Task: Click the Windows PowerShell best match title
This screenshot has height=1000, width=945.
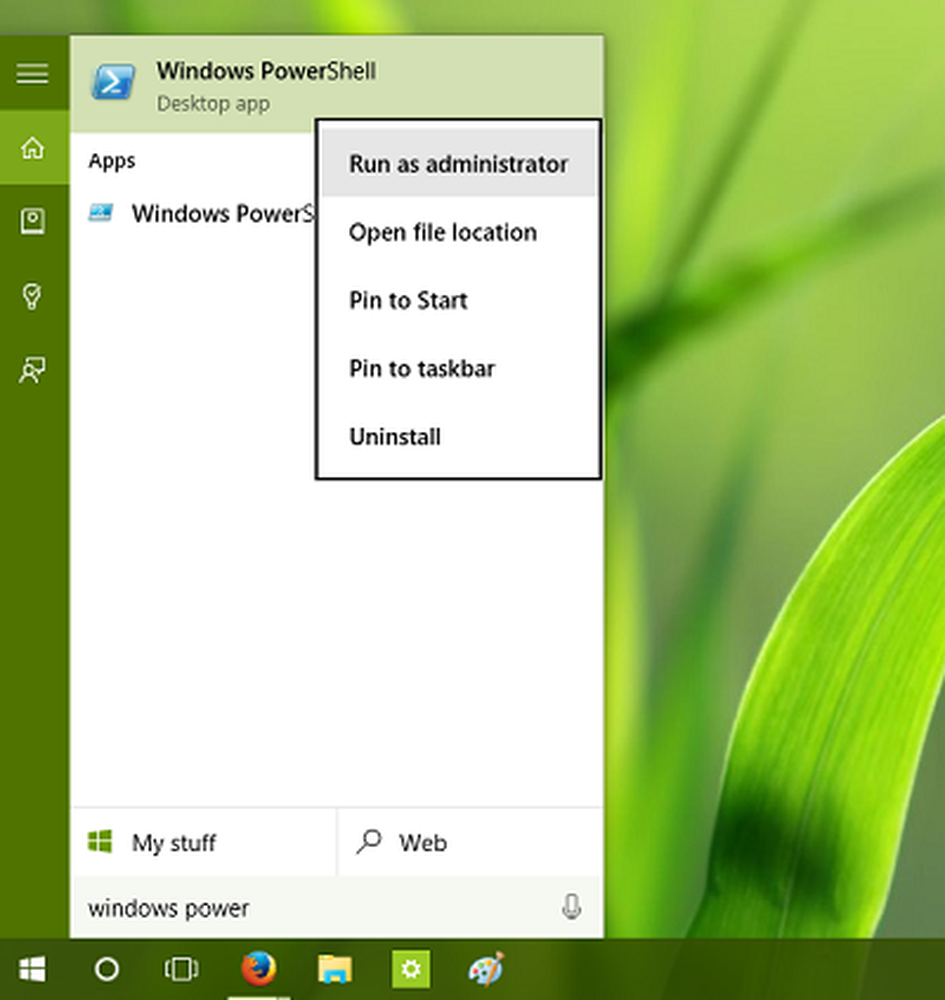Action: pos(266,71)
